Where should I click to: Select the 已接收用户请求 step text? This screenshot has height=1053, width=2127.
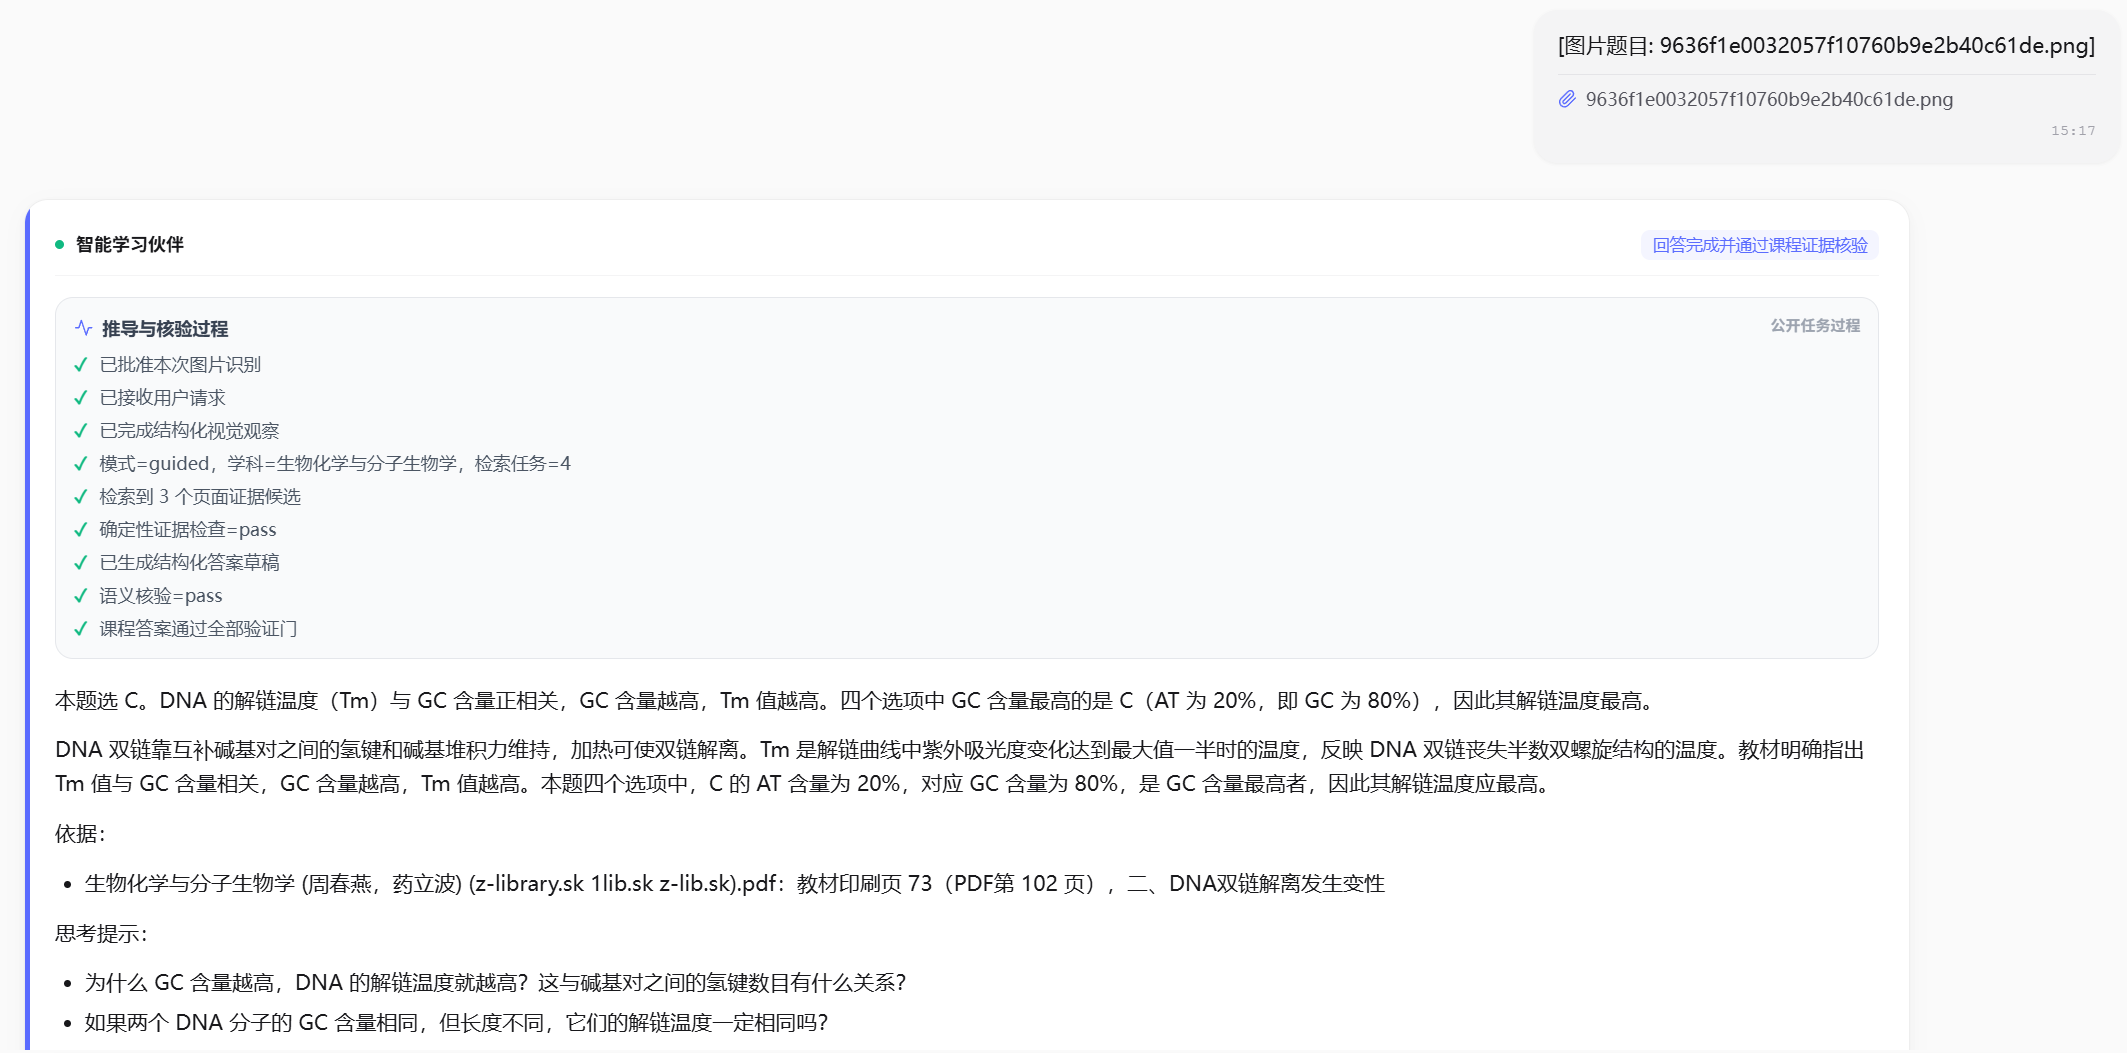coord(162,398)
